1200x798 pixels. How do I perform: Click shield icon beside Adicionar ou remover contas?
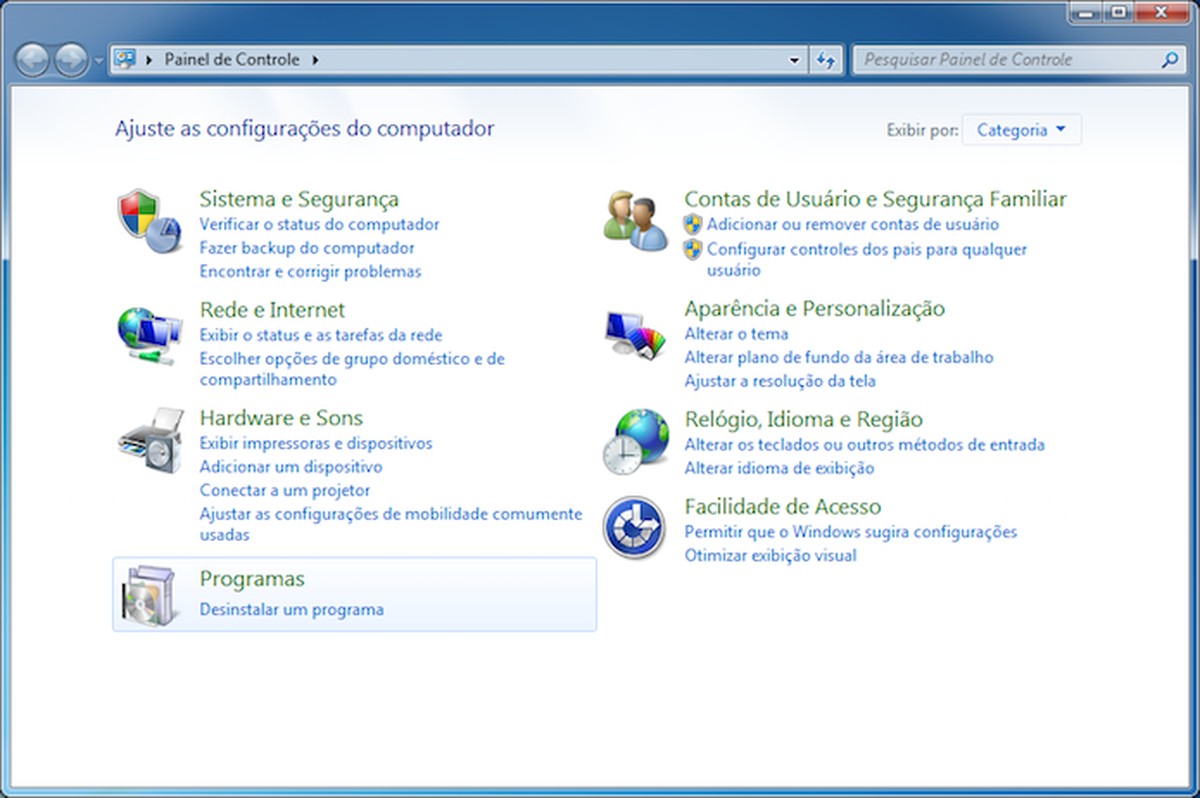tap(693, 224)
